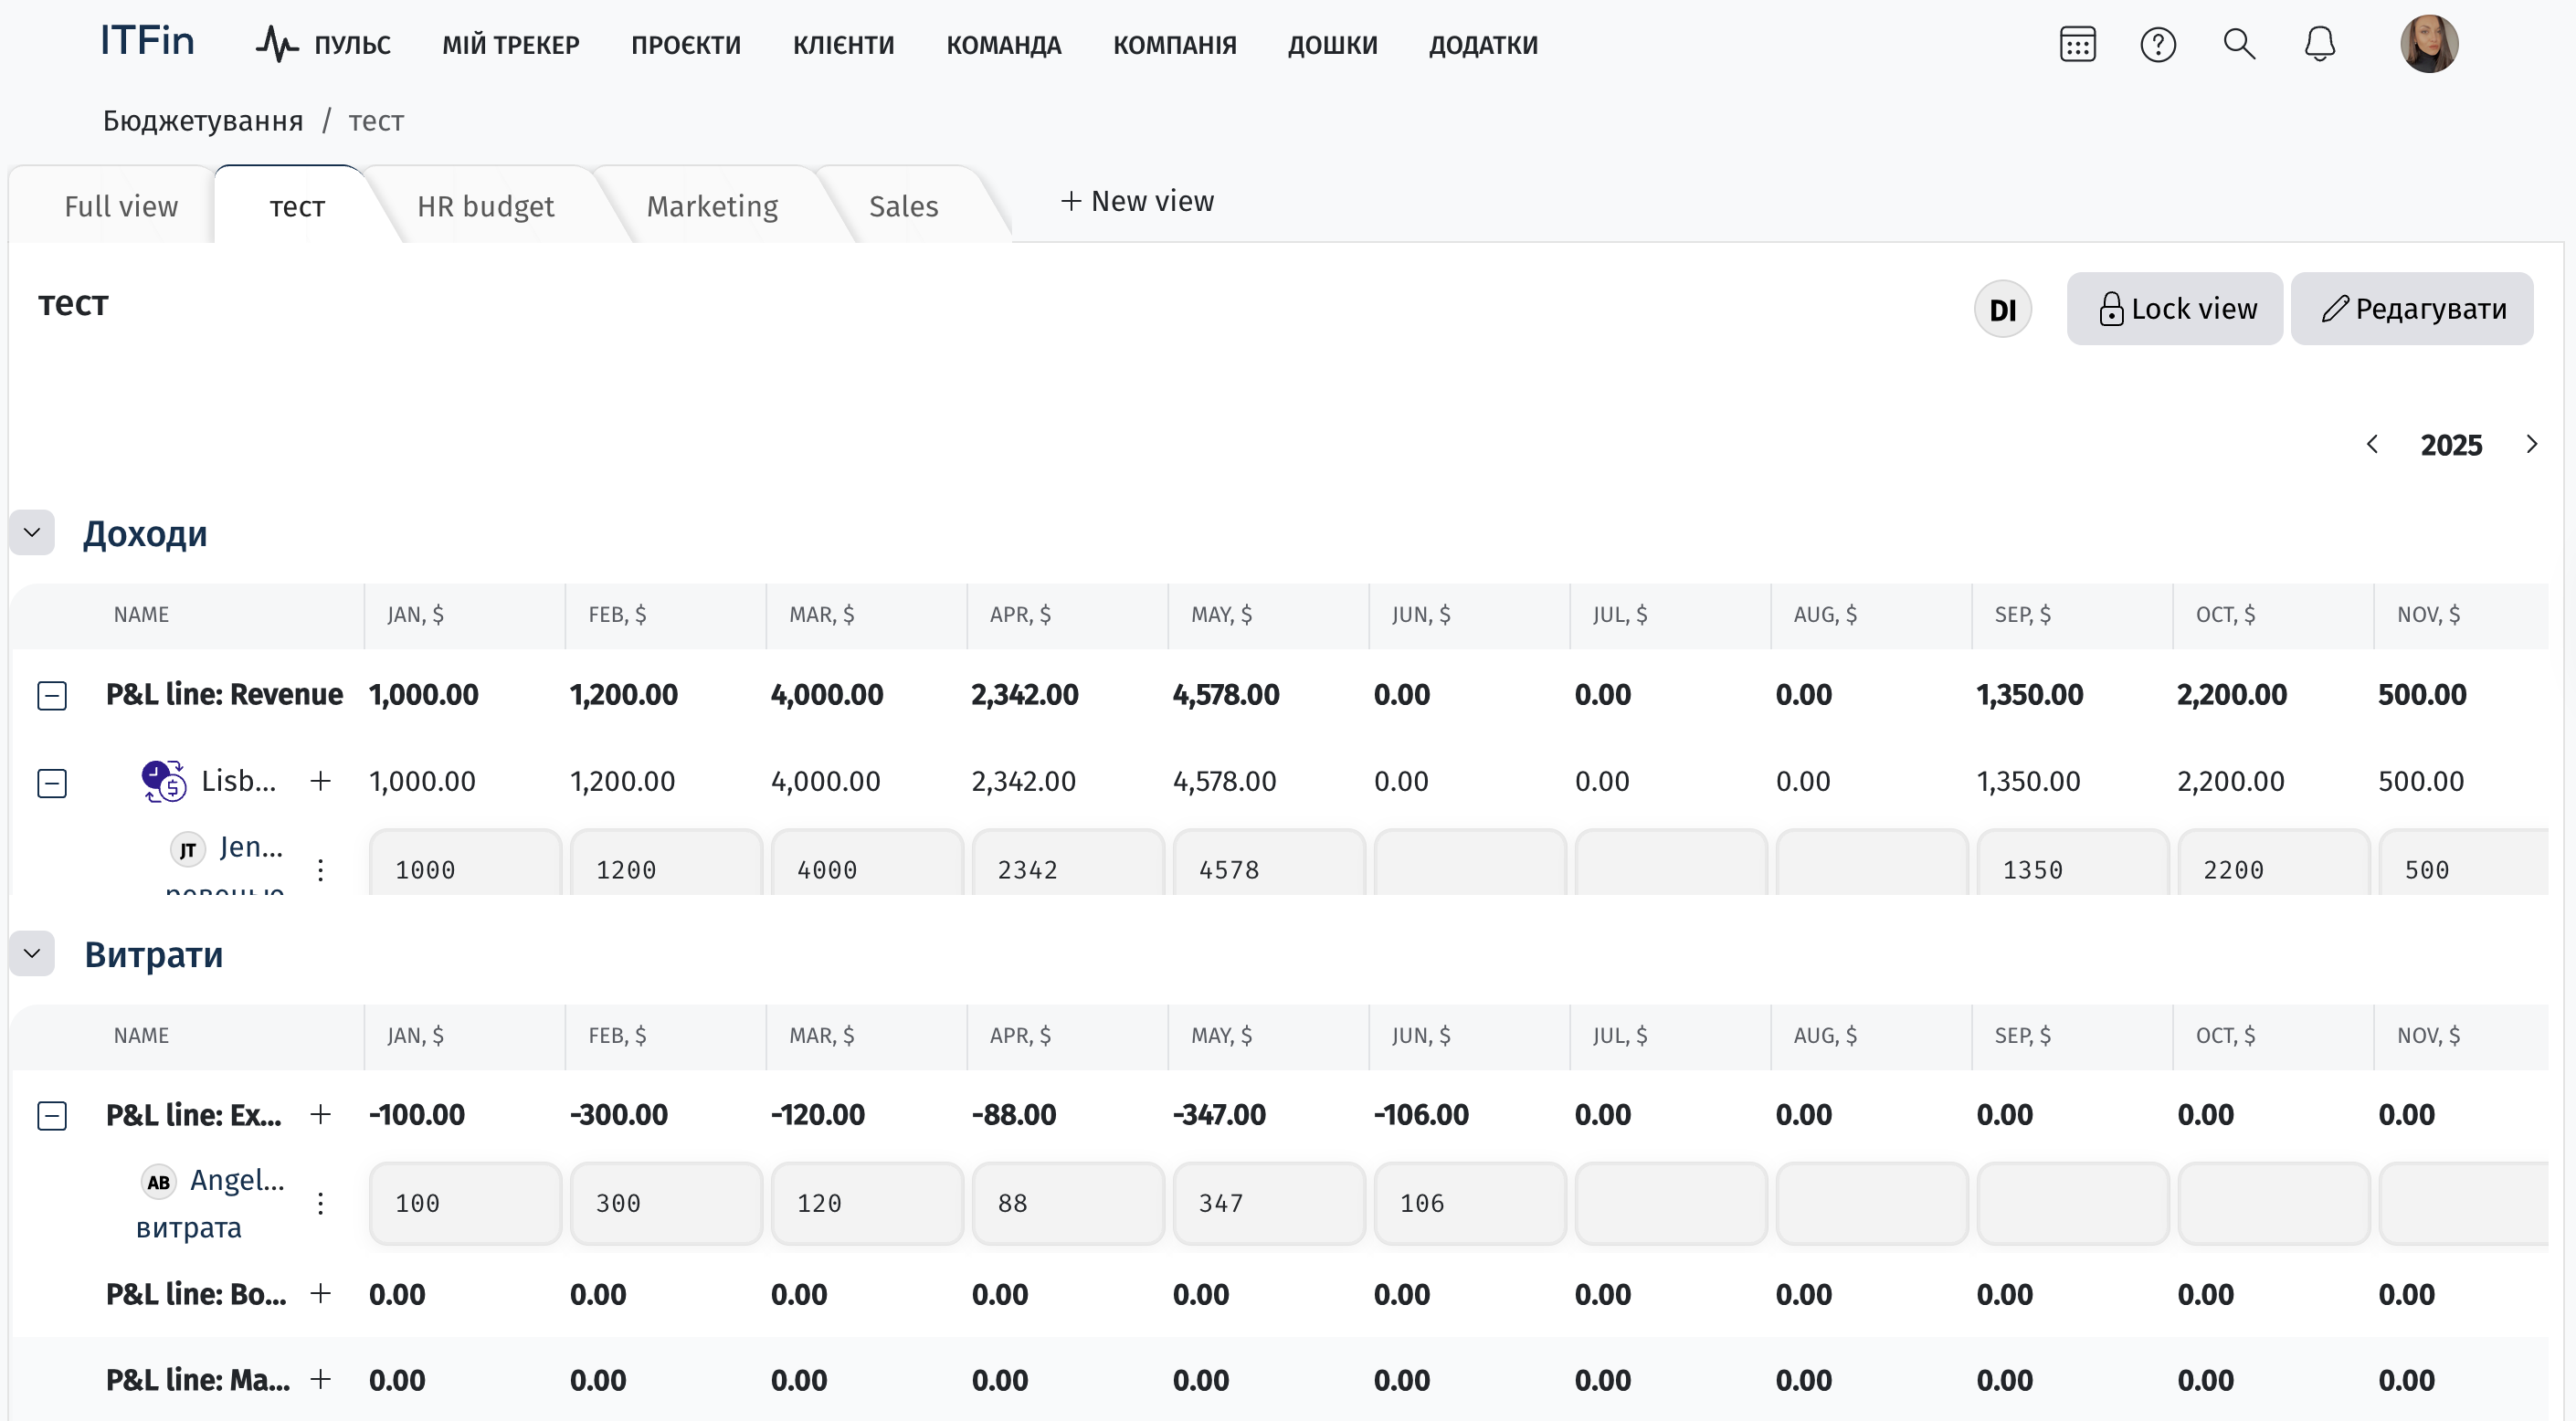Click Jen... MAR input field with 4000
The width and height of the screenshot is (2576, 1421).
[866, 868]
